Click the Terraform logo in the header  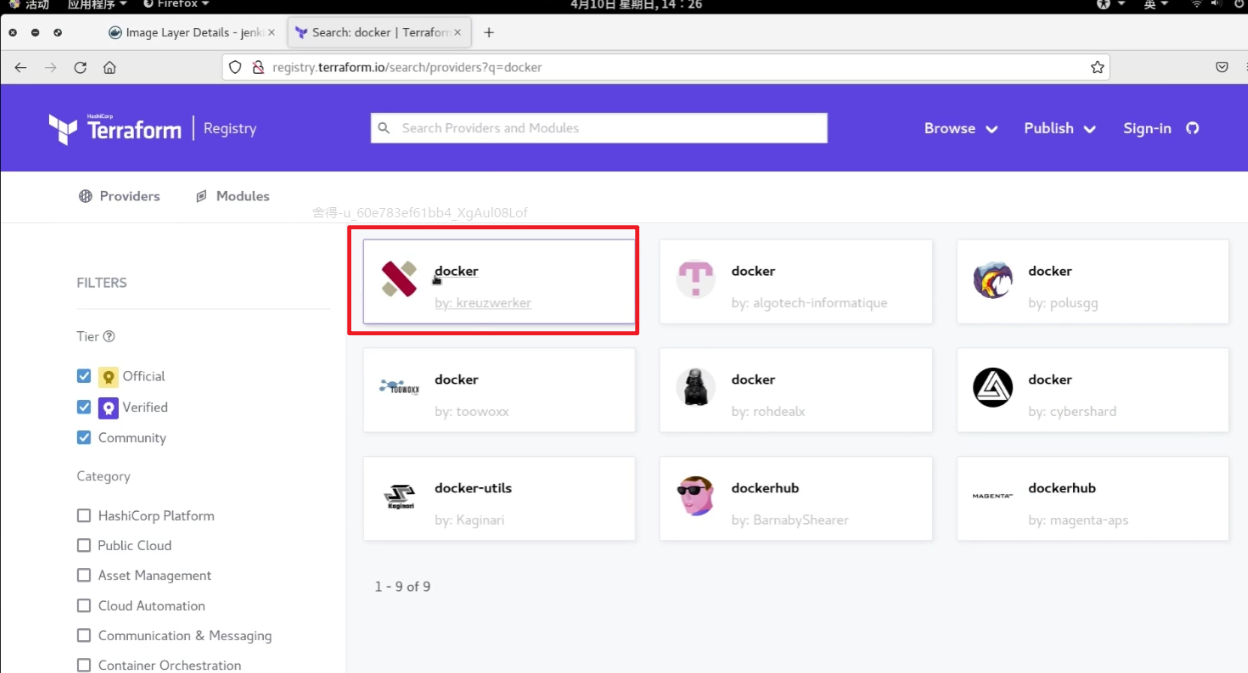[115, 129]
